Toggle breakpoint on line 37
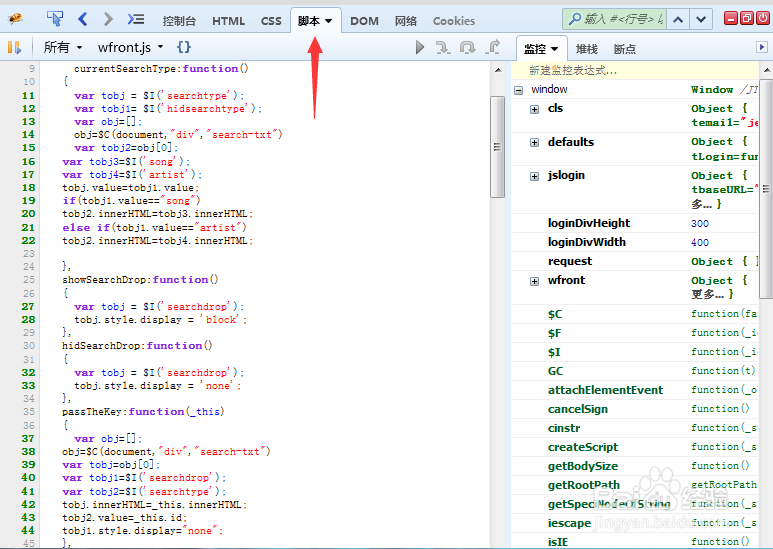Screen dimensions: 773x549 [x=28, y=439]
